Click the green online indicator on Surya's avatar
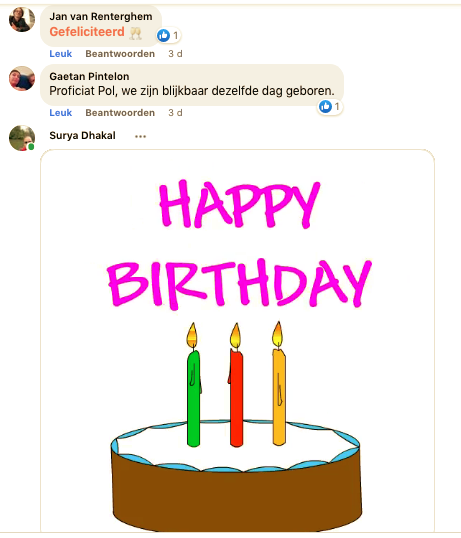The width and height of the screenshot is (461, 538). 31,147
